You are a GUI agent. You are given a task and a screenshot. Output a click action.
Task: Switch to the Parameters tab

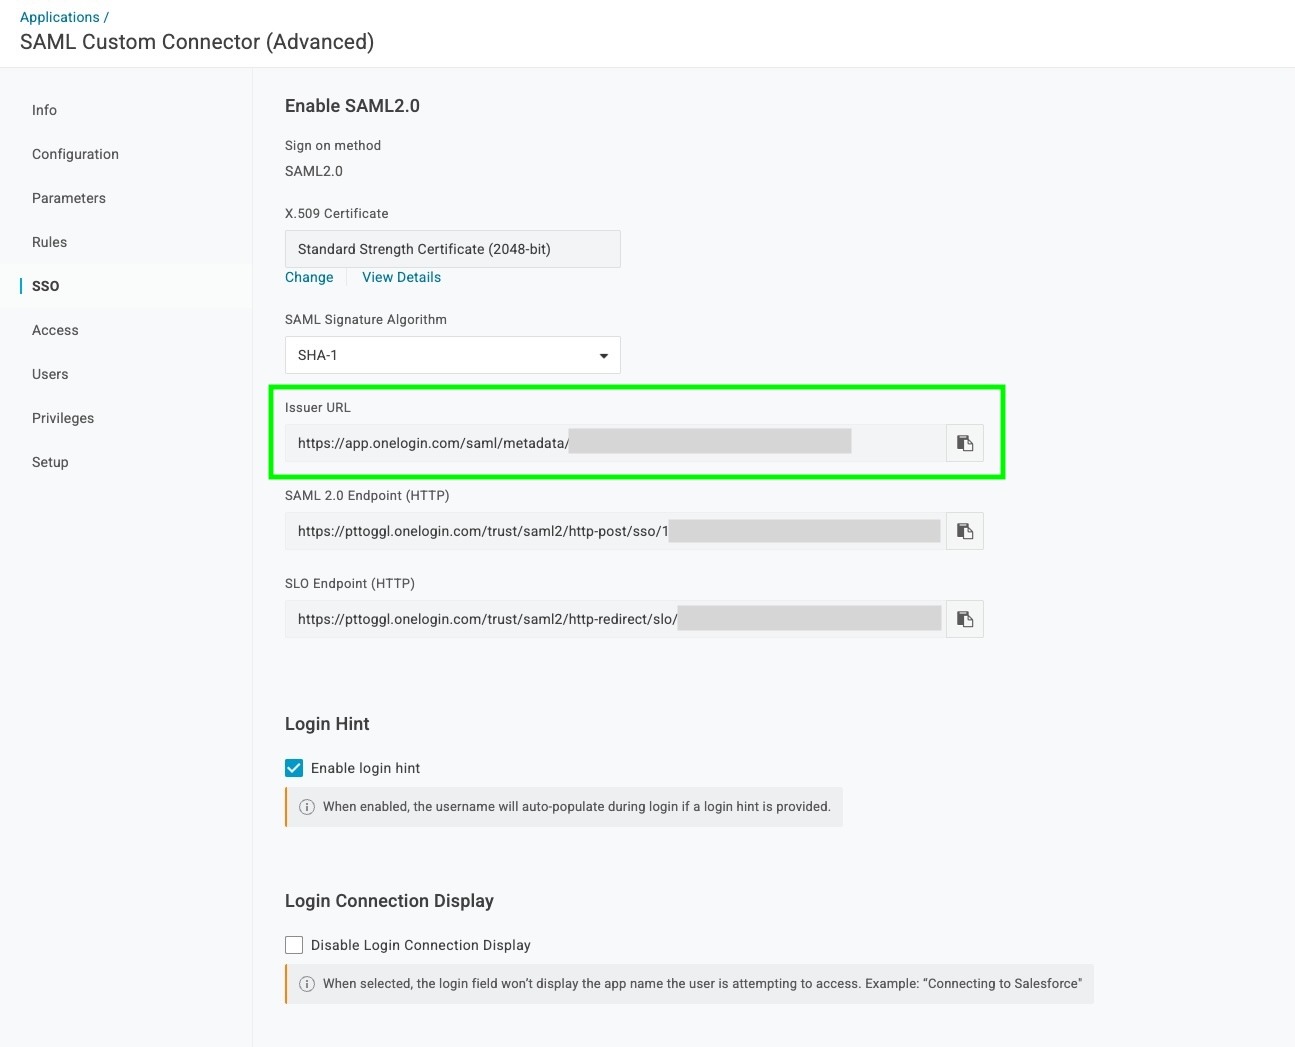[69, 198]
